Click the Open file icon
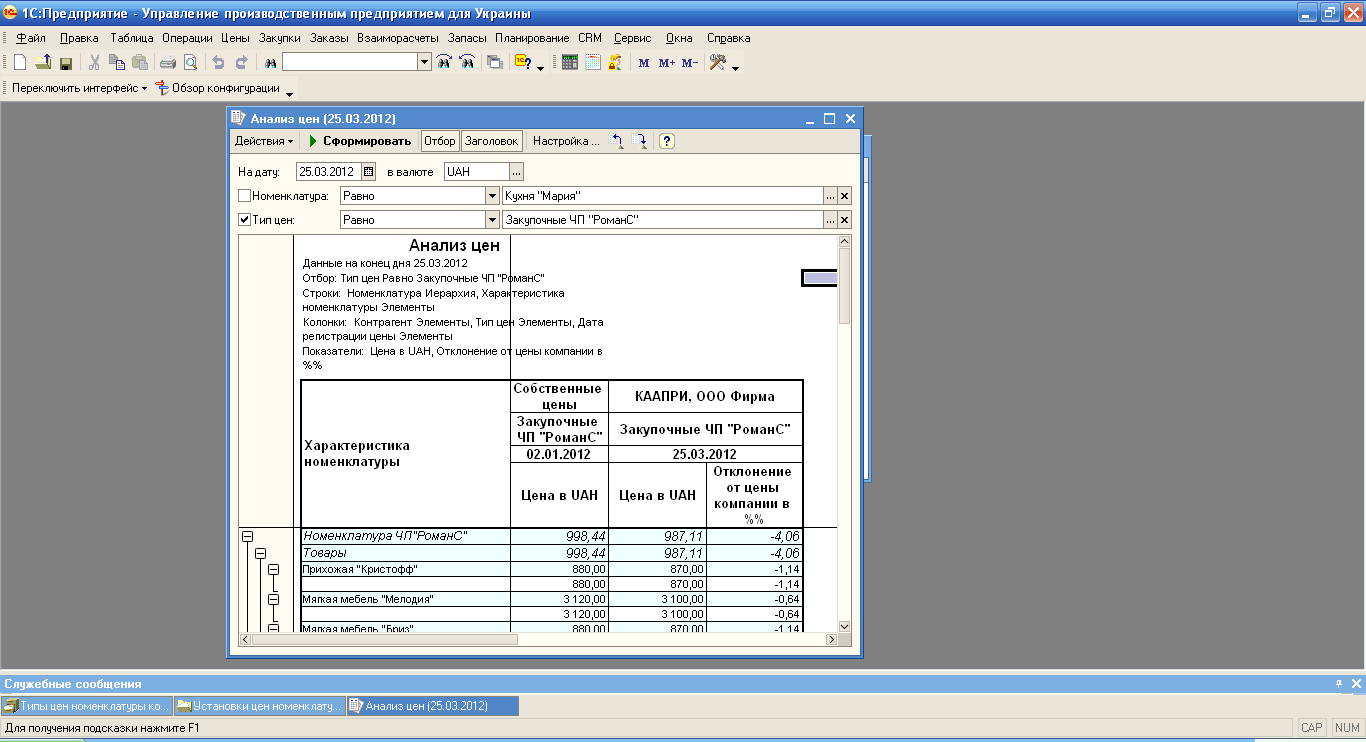Screen dimensions: 1366x742 [43, 62]
